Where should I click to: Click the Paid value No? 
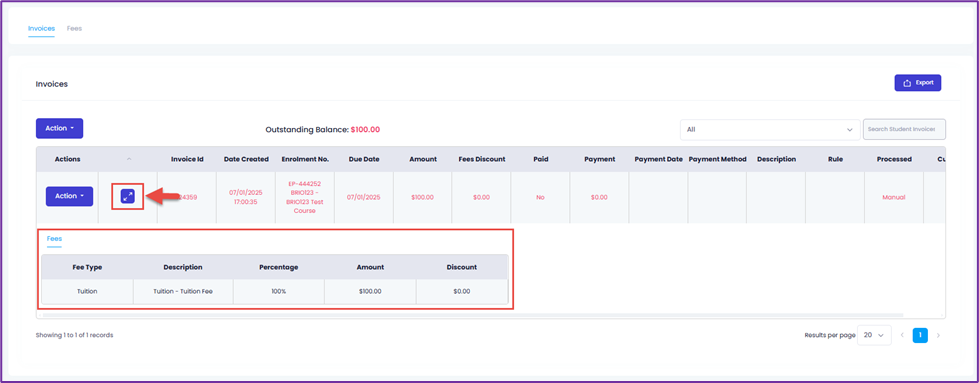[x=541, y=197]
